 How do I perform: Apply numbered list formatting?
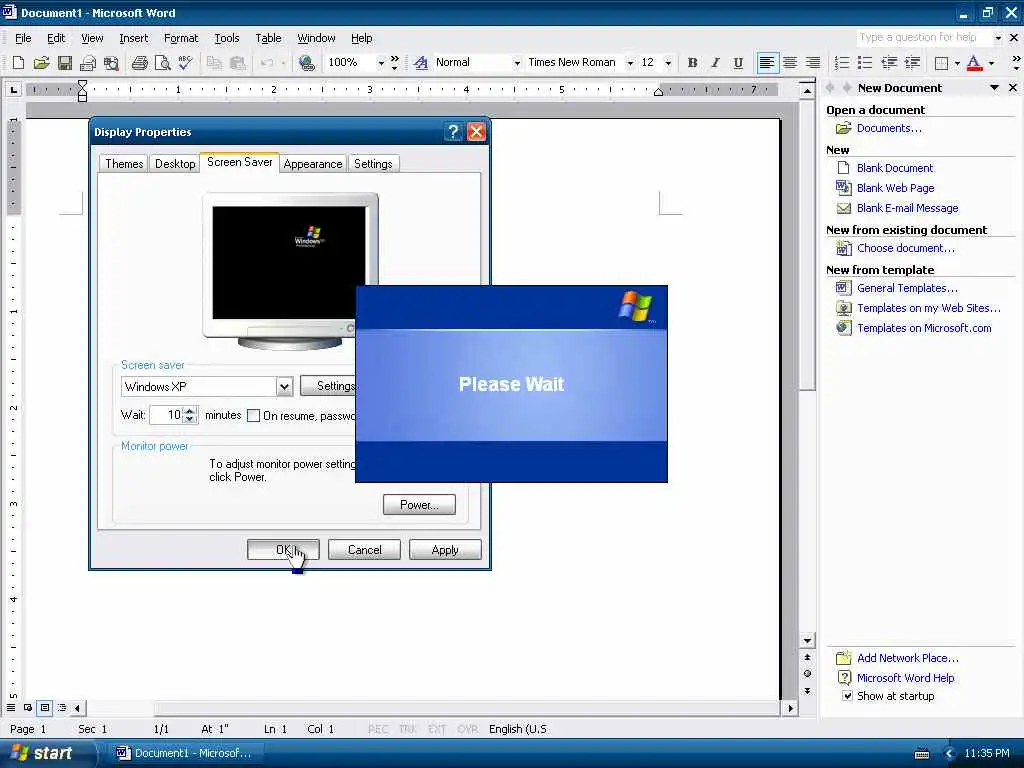coord(842,63)
